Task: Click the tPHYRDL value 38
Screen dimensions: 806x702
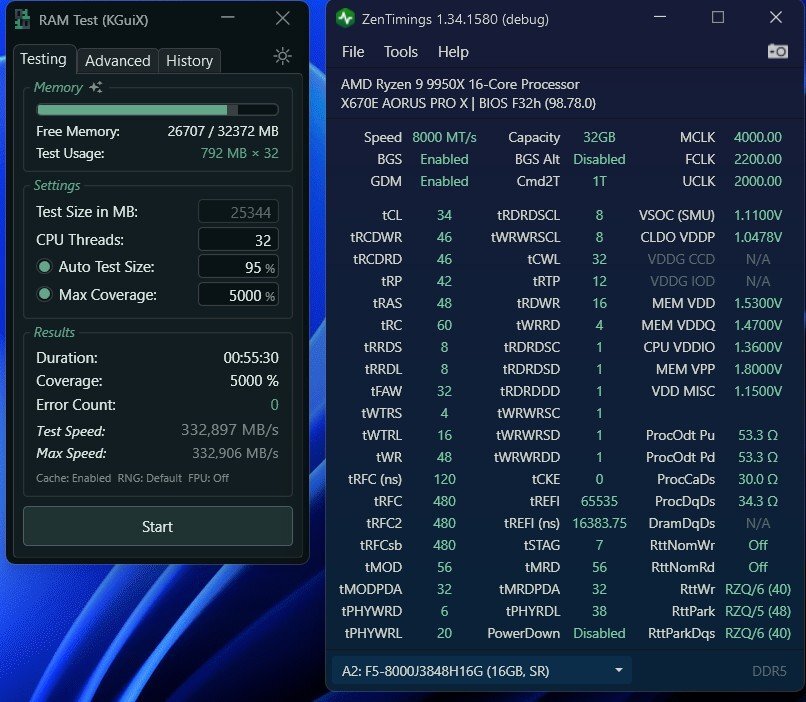Action: coord(599,611)
